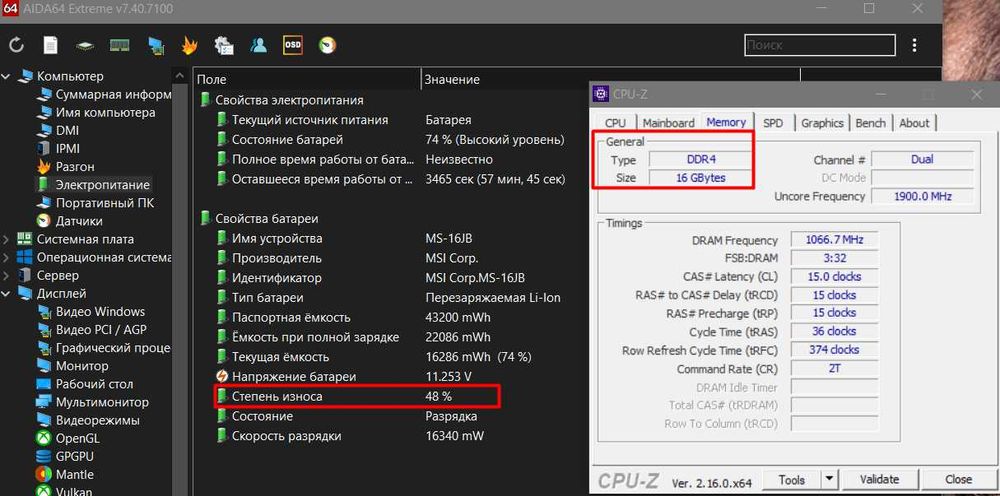The width and height of the screenshot is (1000, 496).
Task: Click the Validate button in CPU-Z
Action: (879, 479)
